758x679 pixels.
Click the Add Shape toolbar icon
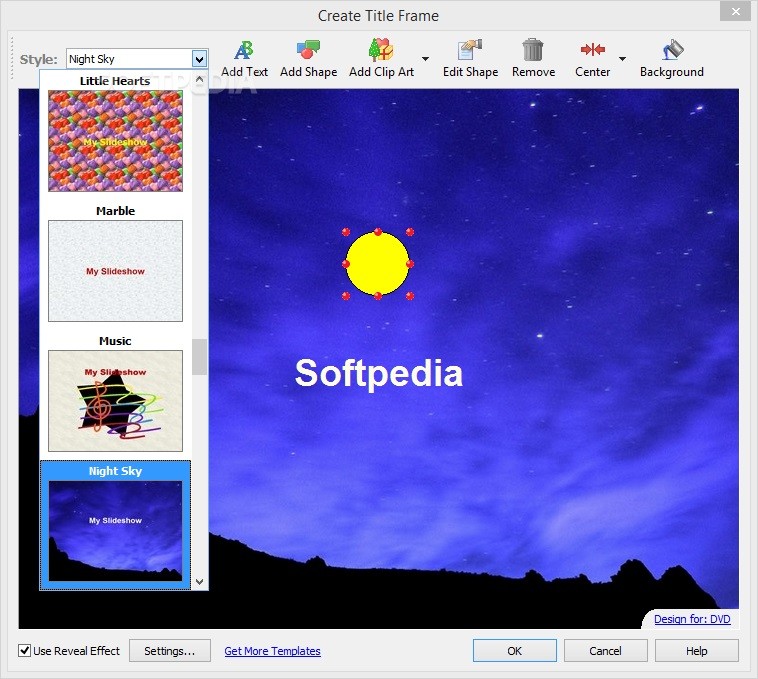[308, 50]
